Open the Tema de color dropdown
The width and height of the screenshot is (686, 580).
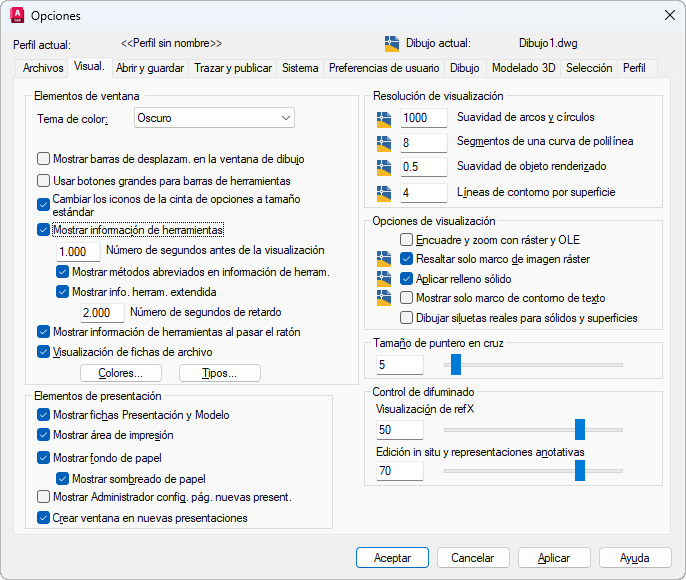[x=214, y=118]
